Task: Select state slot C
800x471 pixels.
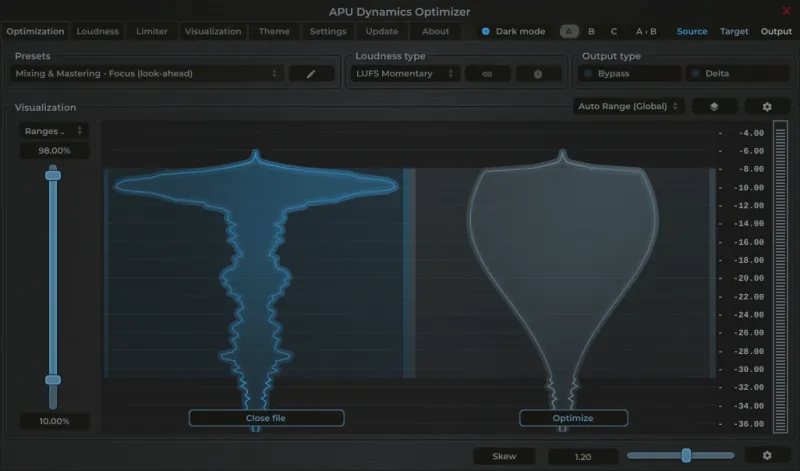Action: click(614, 31)
